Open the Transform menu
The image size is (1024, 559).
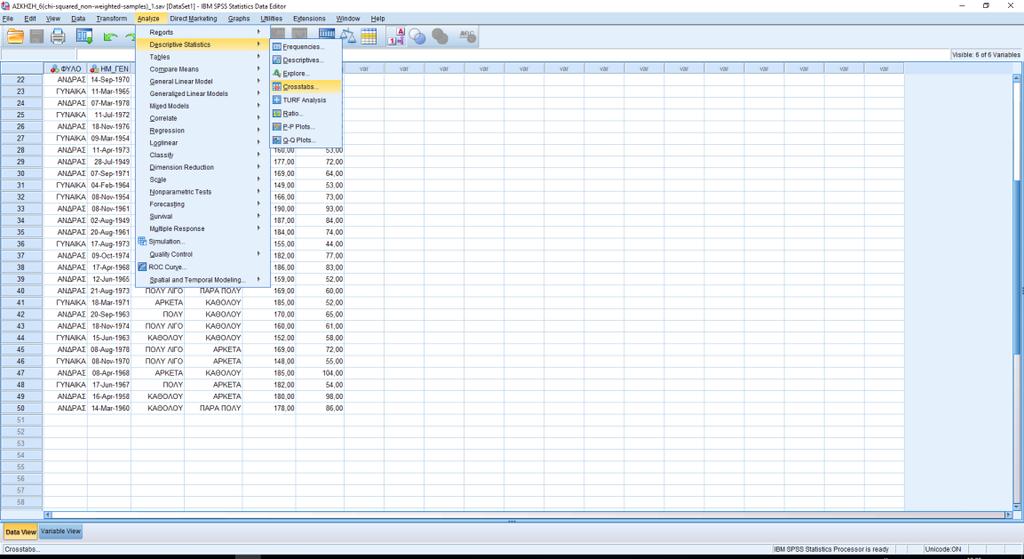point(112,18)
